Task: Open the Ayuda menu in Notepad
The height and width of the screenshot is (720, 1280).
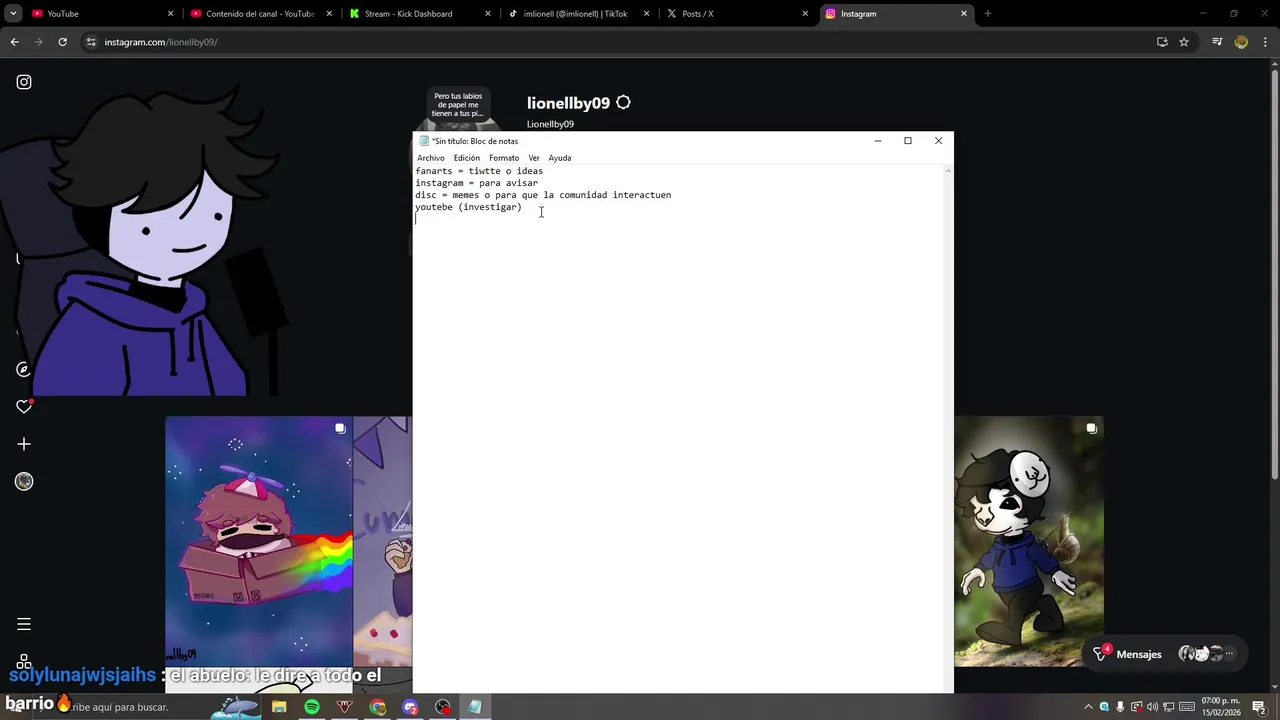Action: (x=560, y=158)
